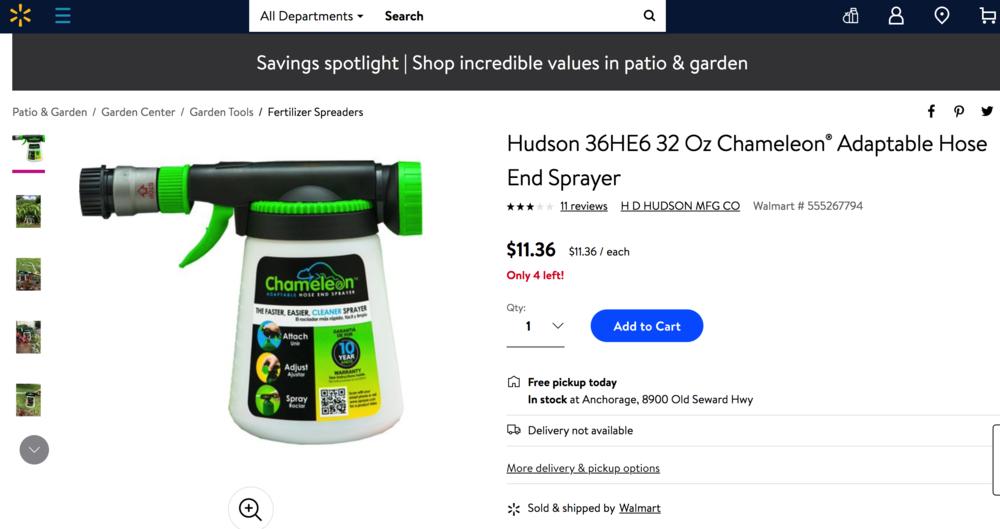
Task: Expand more thumbnails with down chevron
Action: [34, 450]
